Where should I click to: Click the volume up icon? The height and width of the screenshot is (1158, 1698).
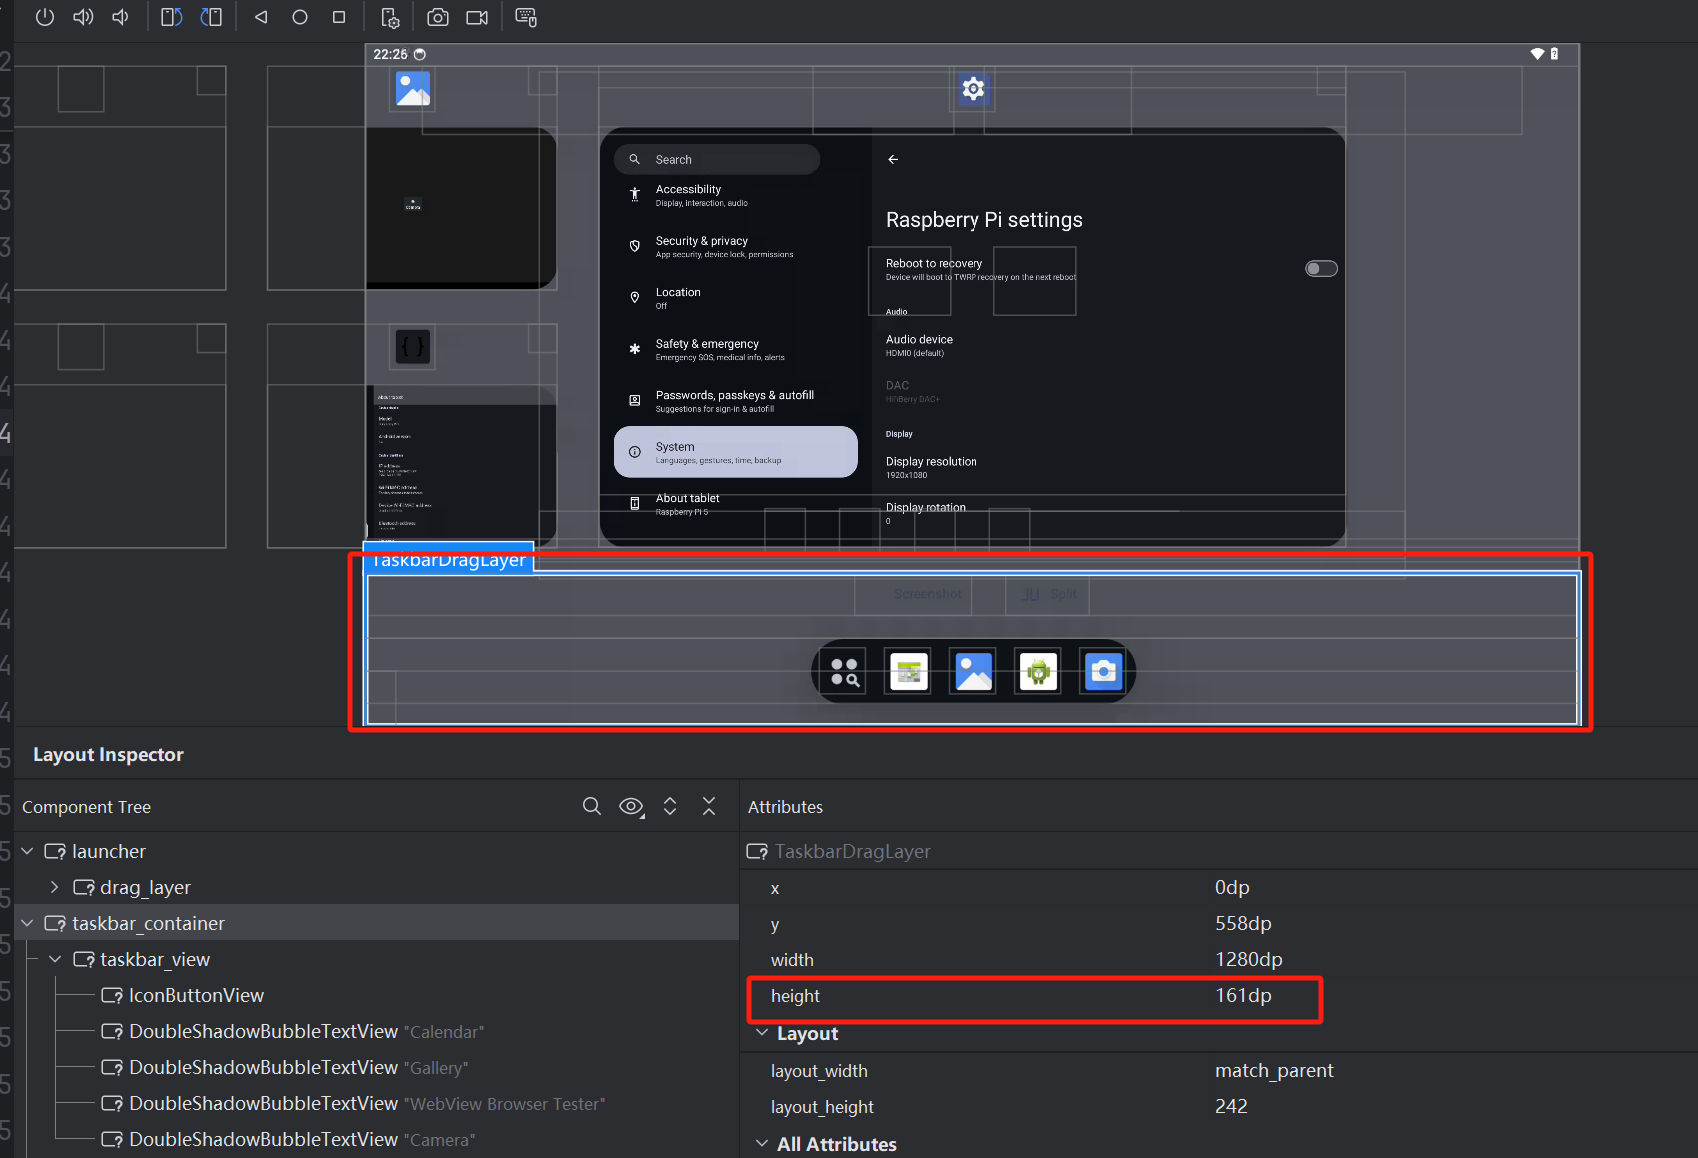[83, 17]
